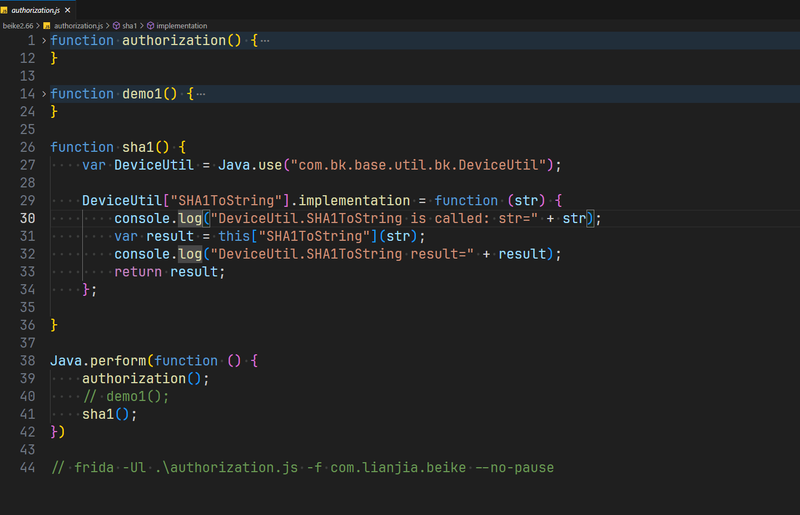The image size is (800, 515).
Task: Click Java.perform on line 38
Action: coord(98,361)
